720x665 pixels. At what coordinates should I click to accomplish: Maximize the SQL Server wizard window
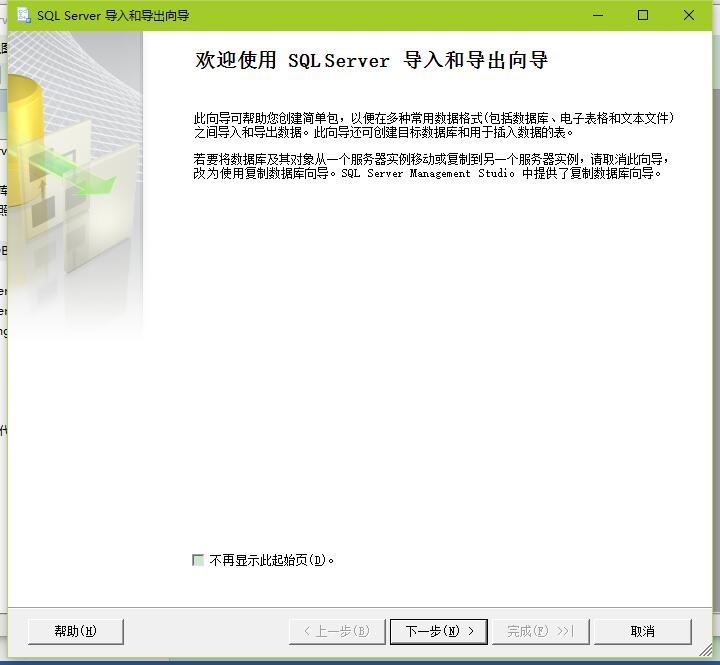(x=643, y=16)
